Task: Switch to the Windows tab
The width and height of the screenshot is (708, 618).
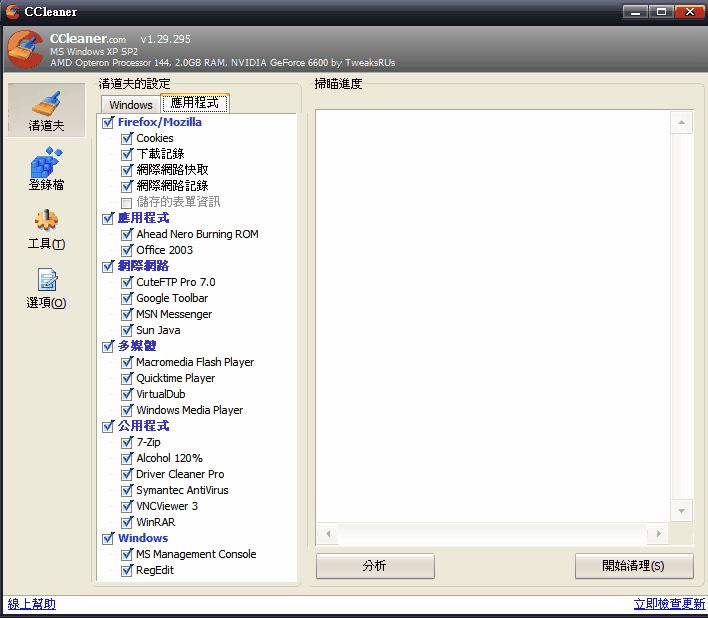Action: coord(130,105)
